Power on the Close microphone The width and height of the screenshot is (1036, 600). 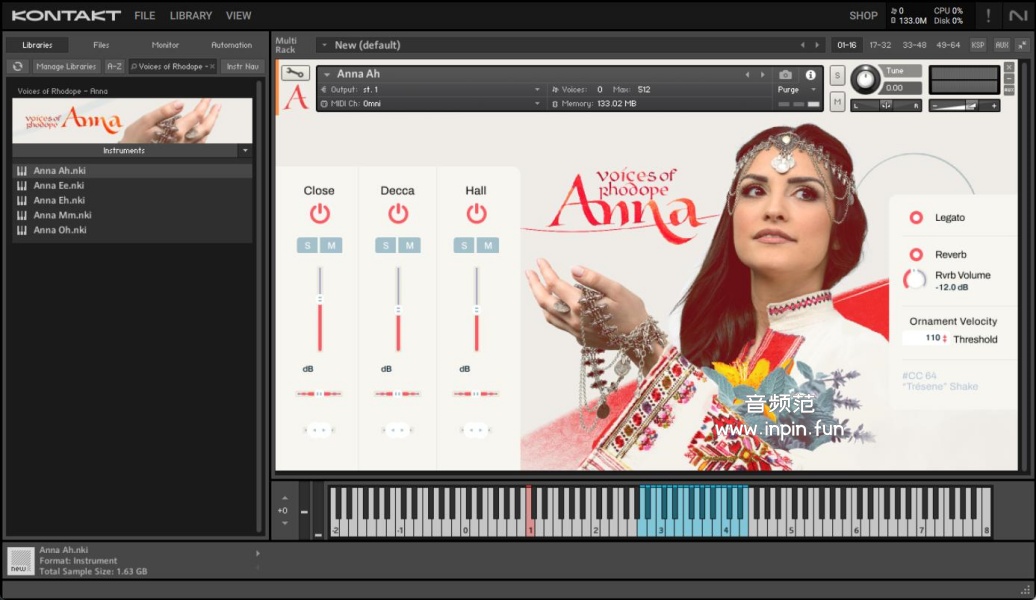[319, 213]
